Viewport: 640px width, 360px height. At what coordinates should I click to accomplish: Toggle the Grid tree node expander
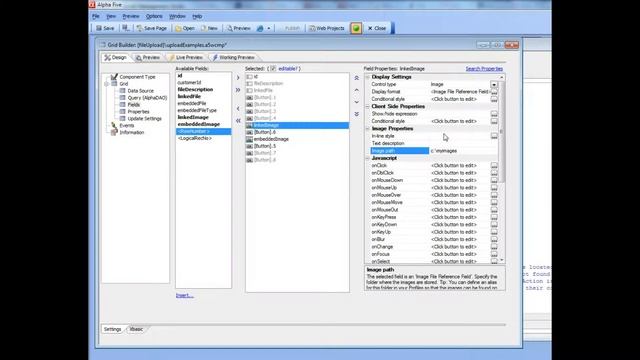[x=107, y=84]
